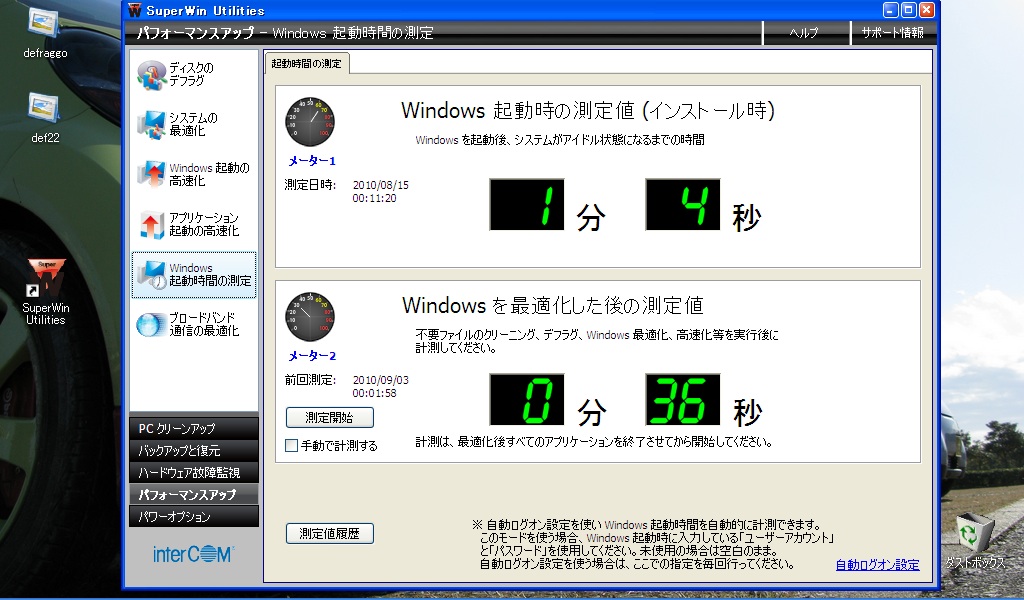This screenshot has height=600, width=1024.
Task: Enable the 手動で計測する checkbox
Action: click(x=292, y=445)
